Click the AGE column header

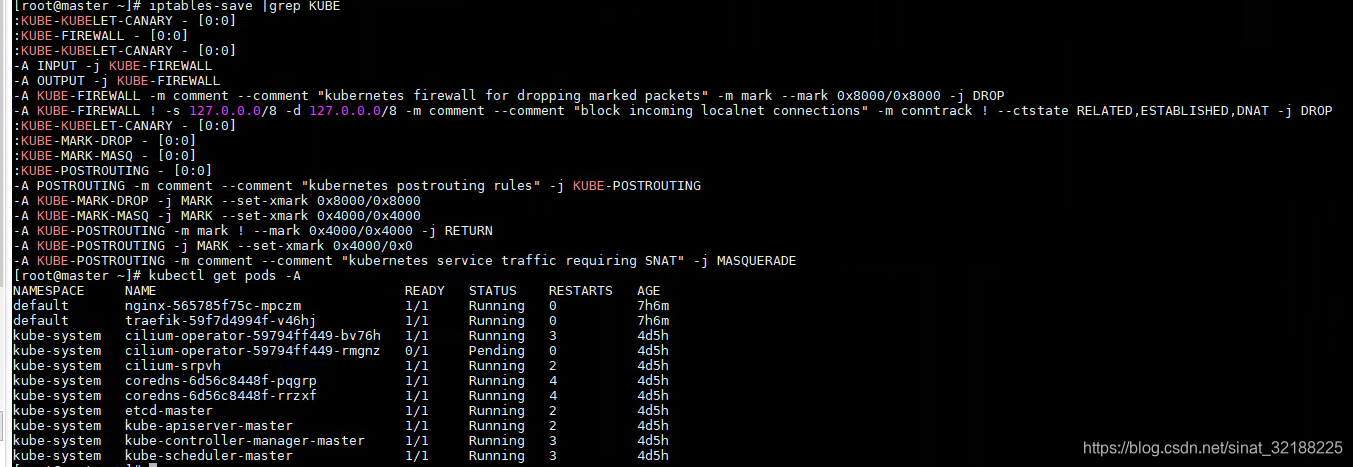pyautogui.click(x=649, y=290)
